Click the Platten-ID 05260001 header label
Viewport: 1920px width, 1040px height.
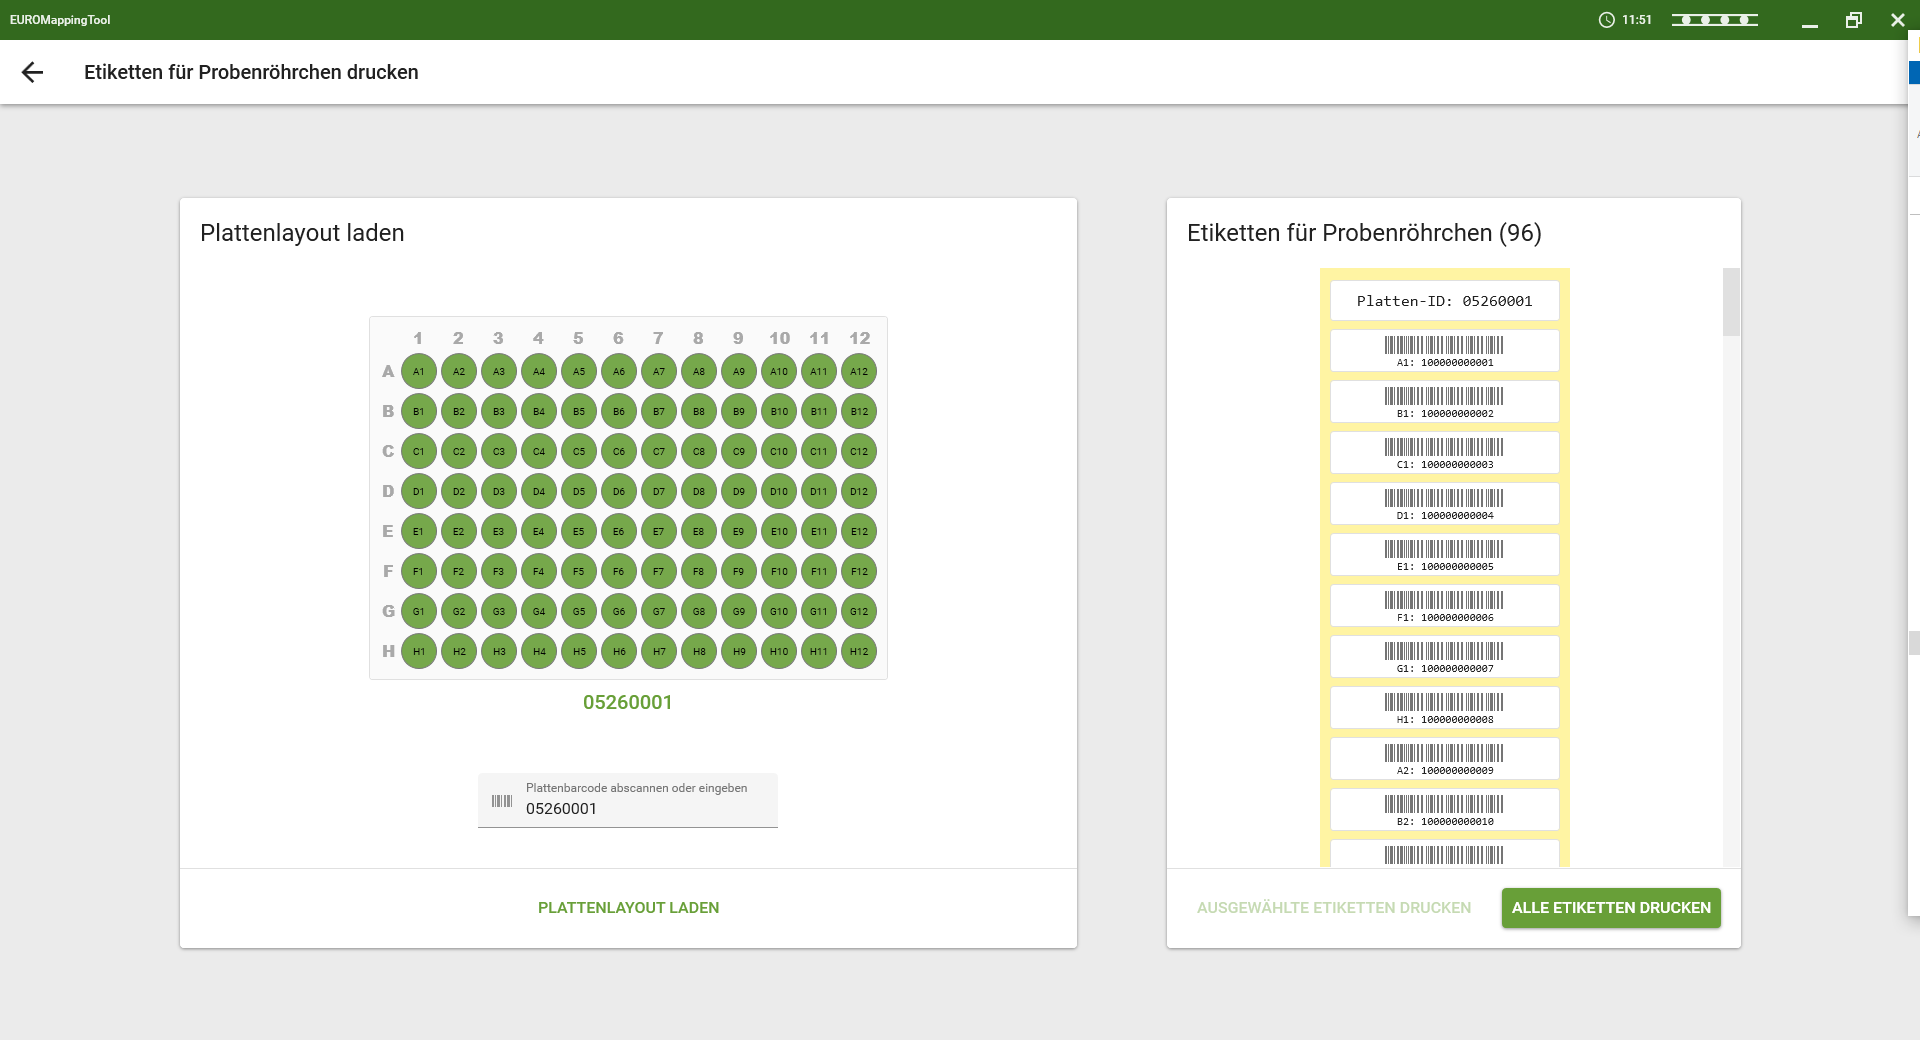coord(1444,301)
